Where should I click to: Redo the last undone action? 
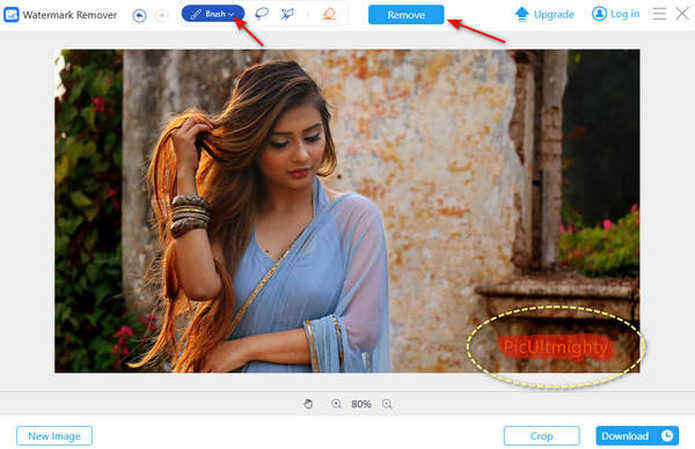click(x=162, y=16)
